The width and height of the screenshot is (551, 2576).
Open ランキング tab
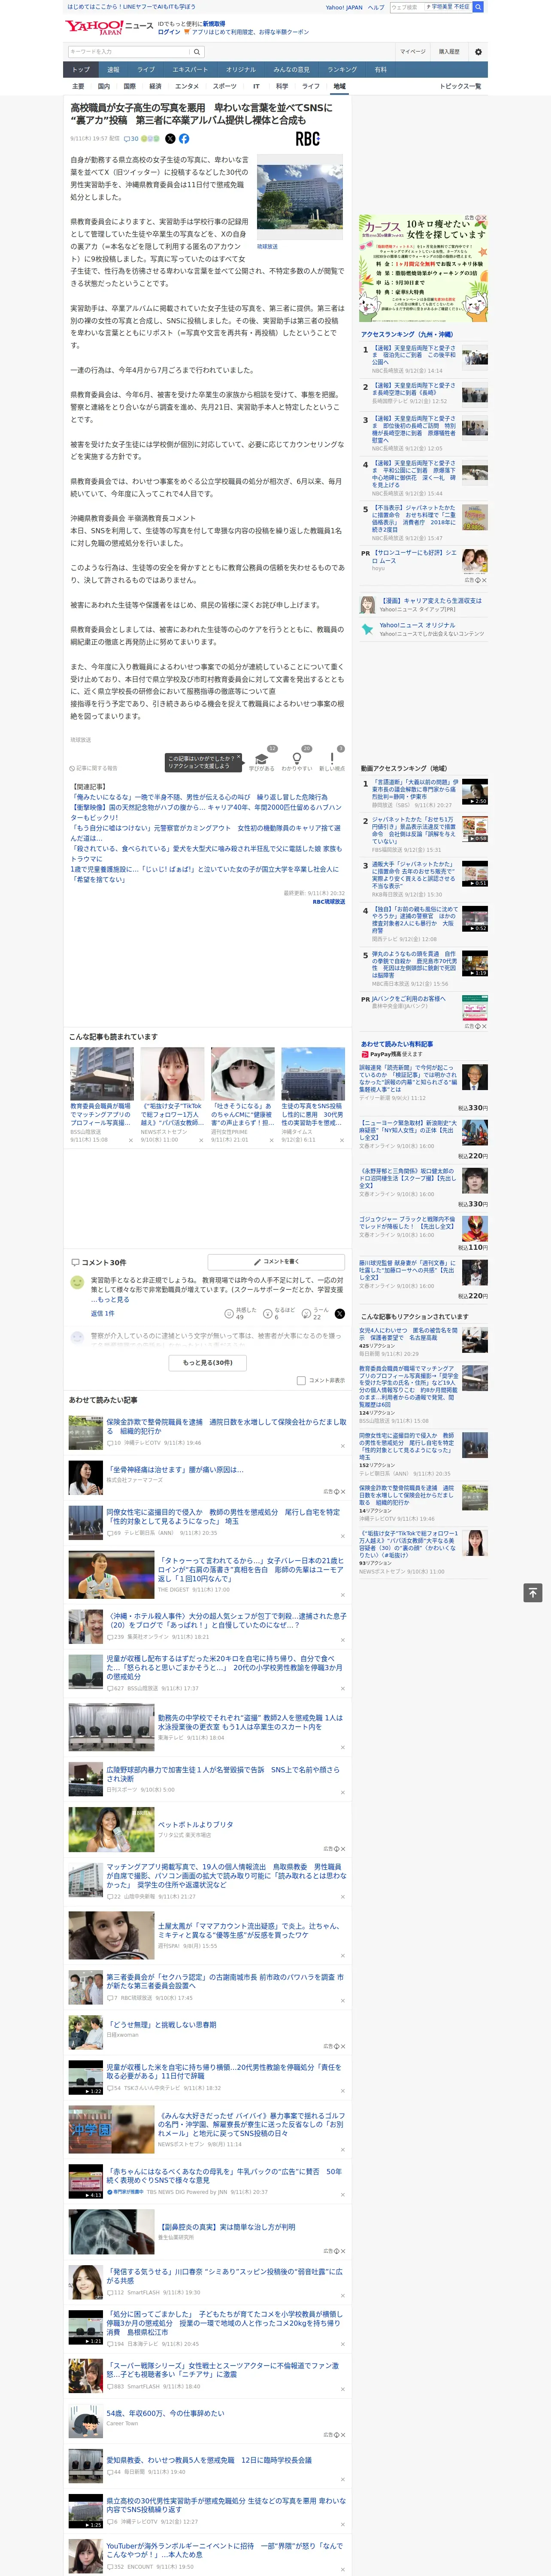click(x=342, y=70)
